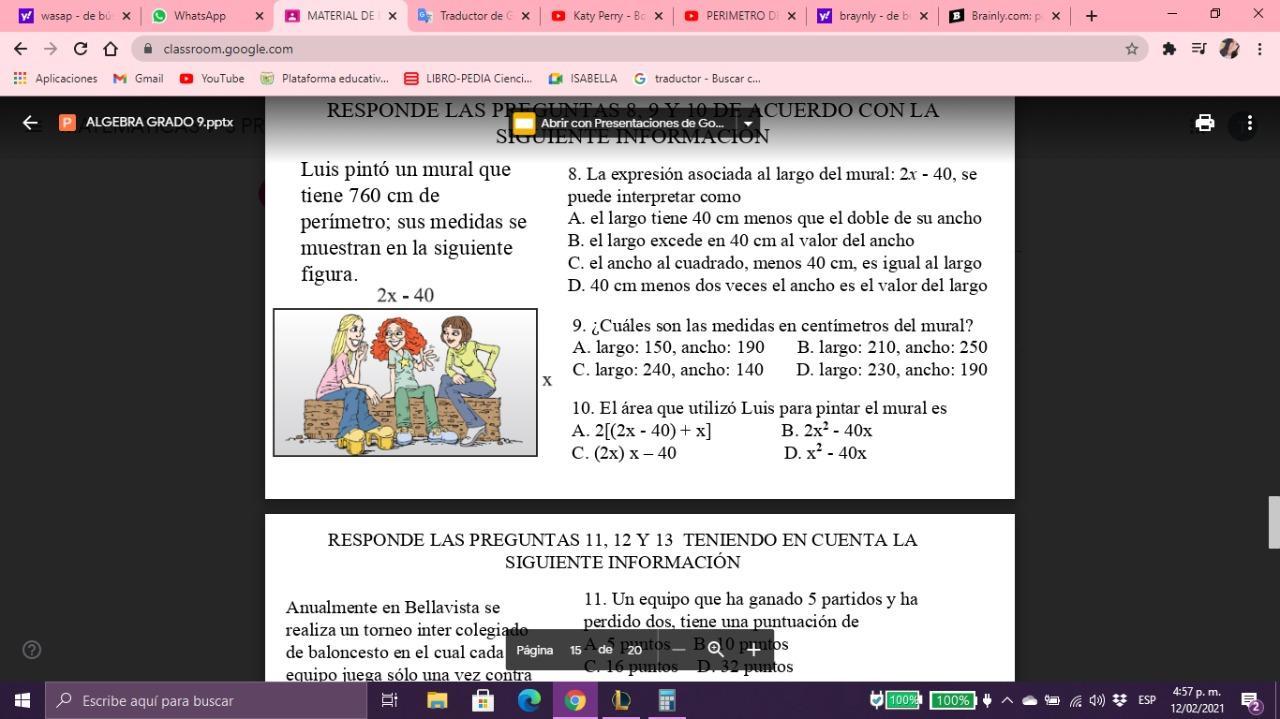The height and width of the screenshot is (719, 1280).
Task: Click the Chrome icon in the taskbar
Action: [575, 700]
